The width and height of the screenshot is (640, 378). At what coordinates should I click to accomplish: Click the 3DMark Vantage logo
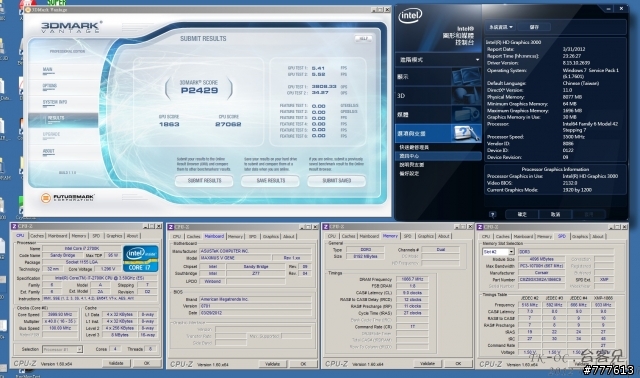pyautogui.click(x=71, y=27)
